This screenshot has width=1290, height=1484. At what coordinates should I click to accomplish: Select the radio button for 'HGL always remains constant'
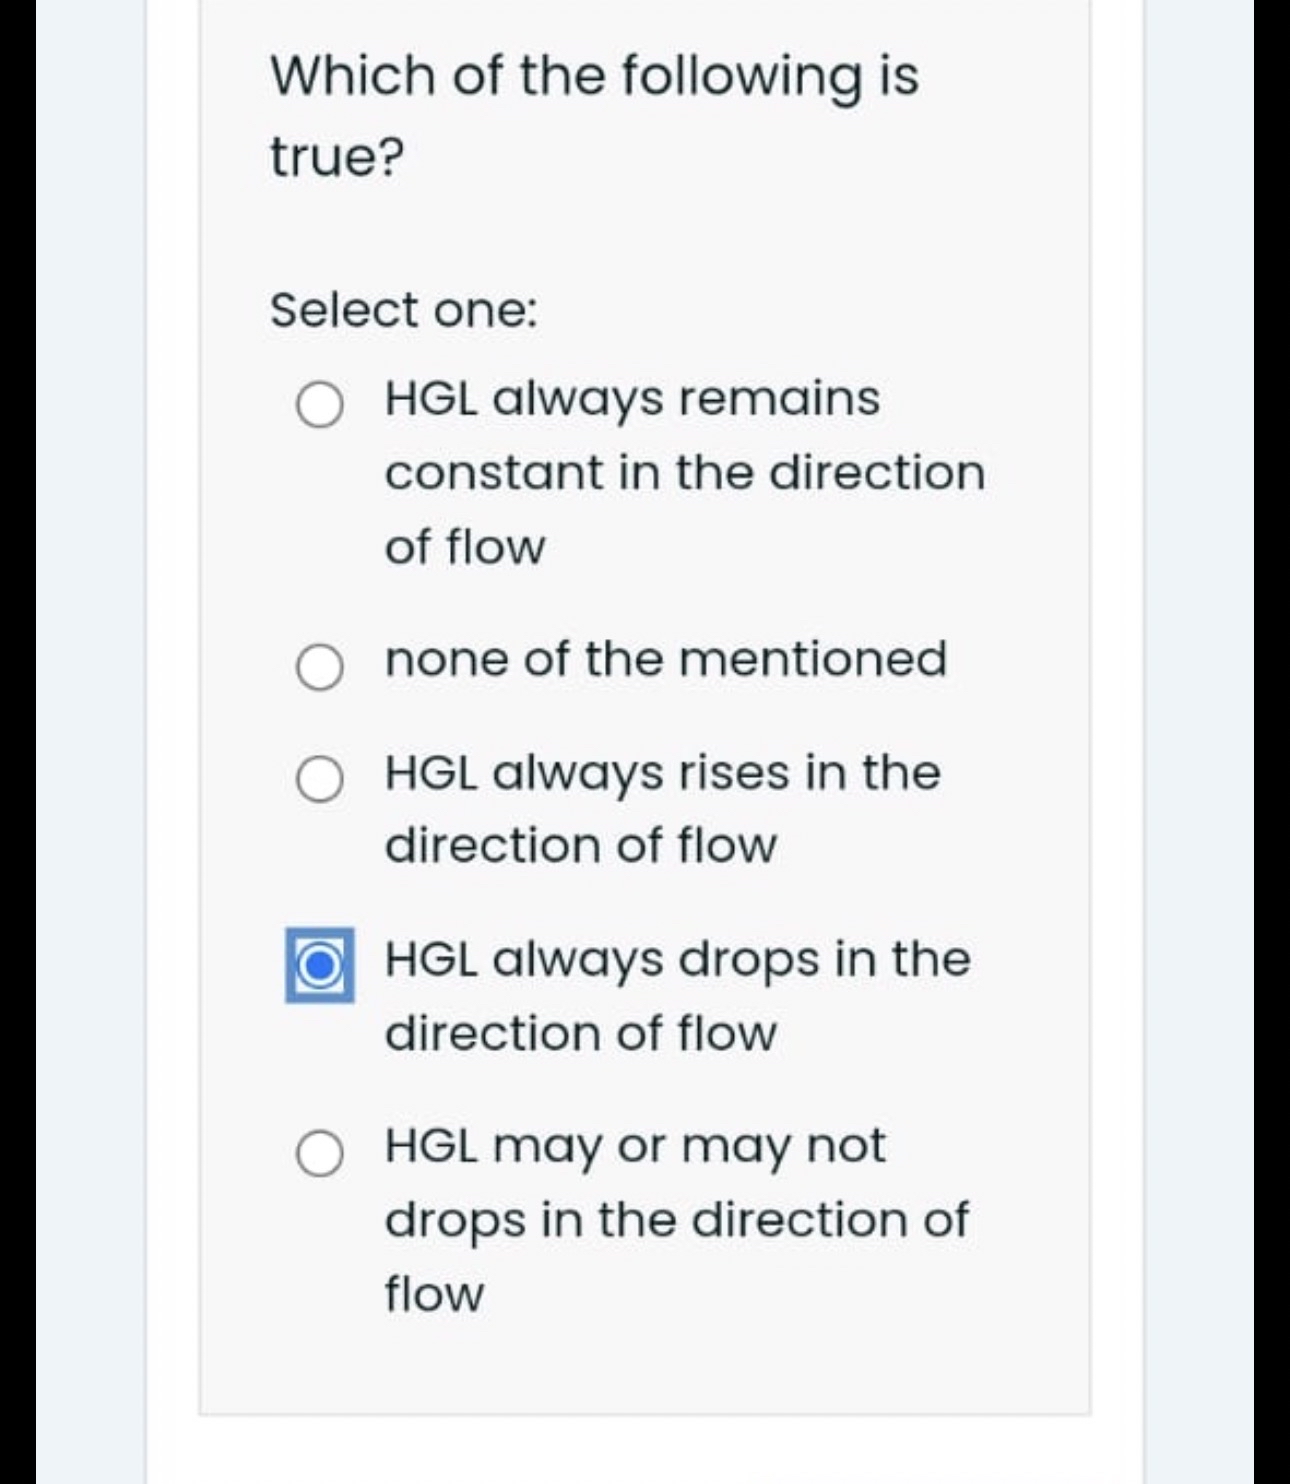click(x=318, y=404)
